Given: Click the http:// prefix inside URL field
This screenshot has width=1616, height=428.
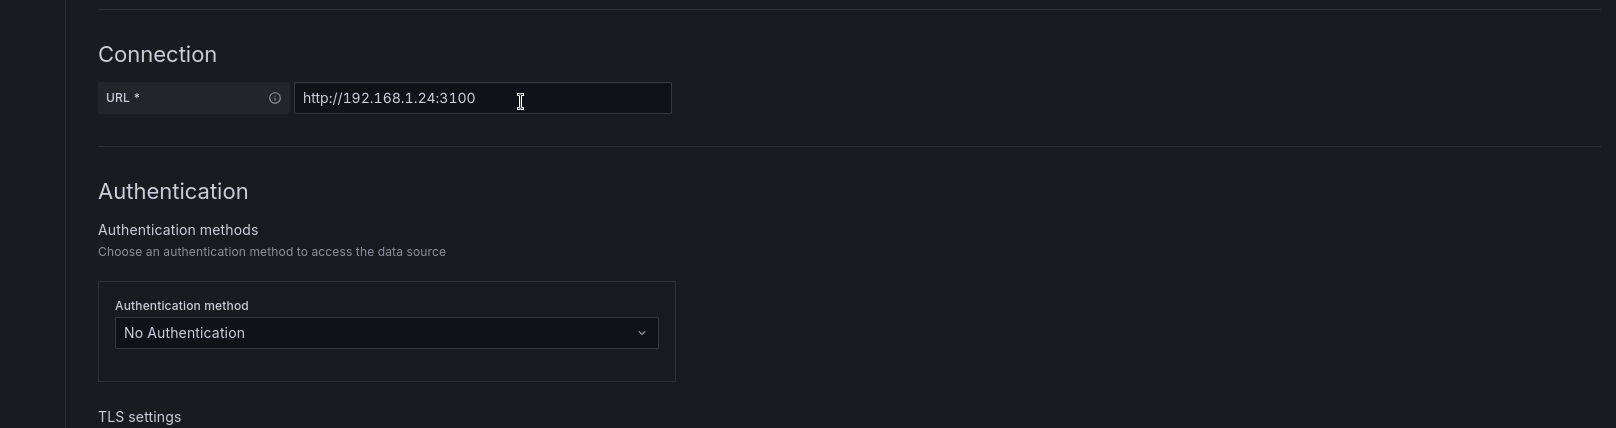Looking at the screenshot, I should click(322, 98).
